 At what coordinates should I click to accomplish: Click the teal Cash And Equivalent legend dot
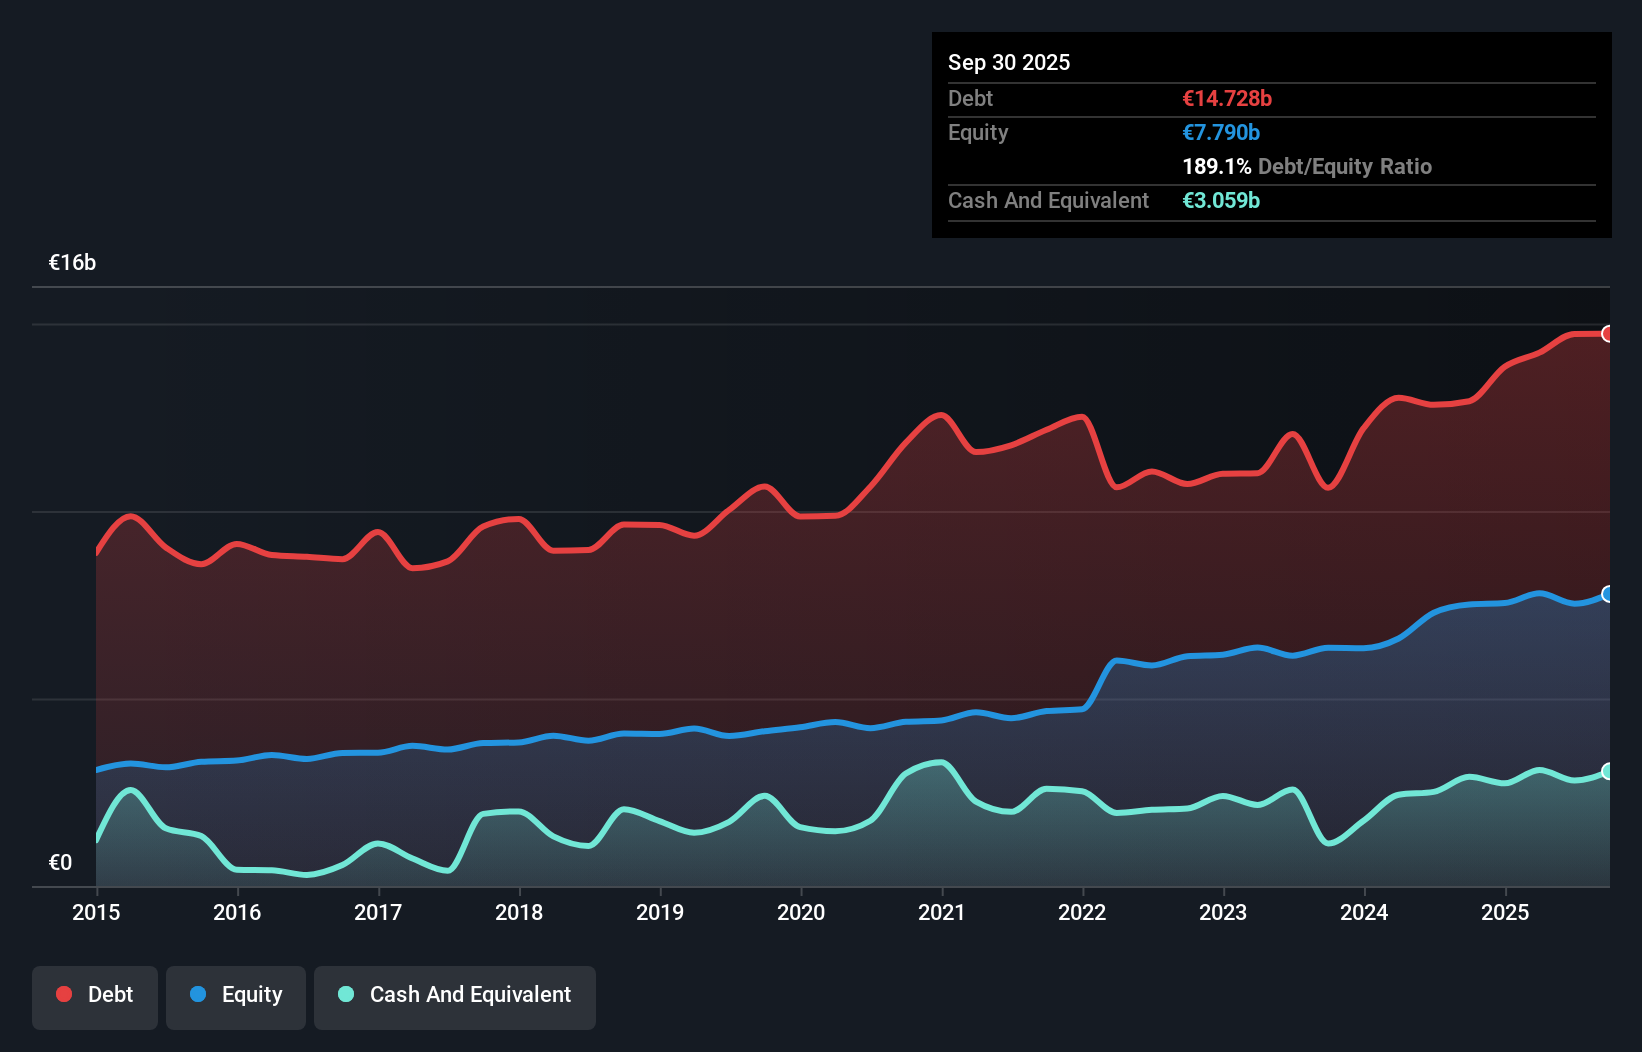[x=346, y=994]
